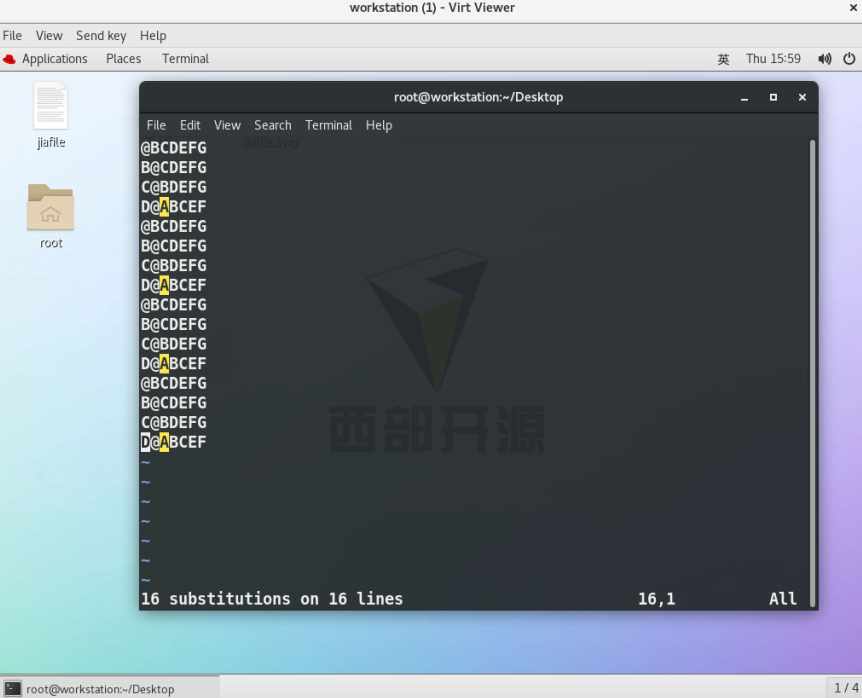This screenshot has width=862, height=698.
Task: Open the terminal's File menu
Action: point(156,125)
